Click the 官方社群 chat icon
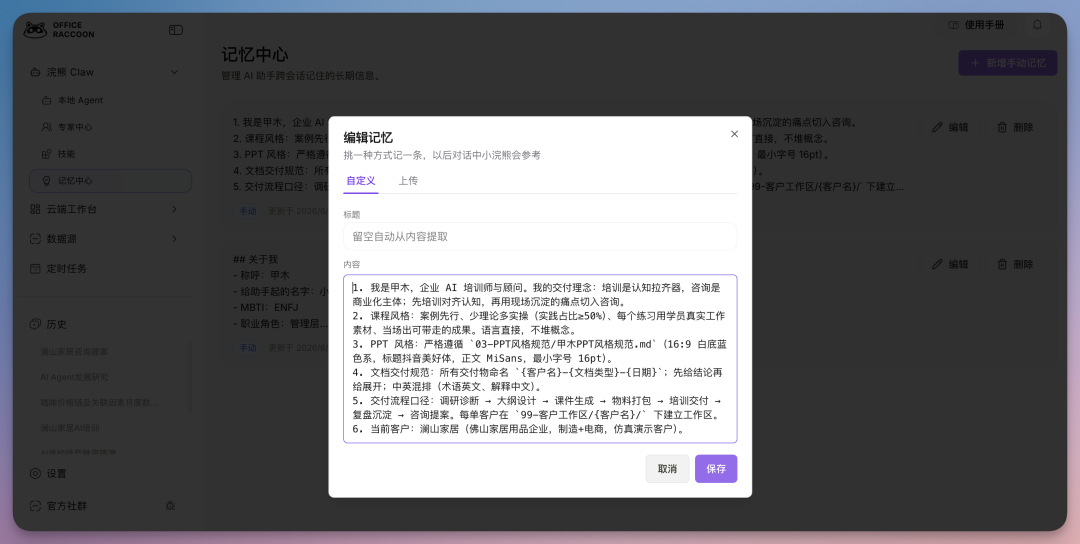The image size is (1080, 544). pos(35,505)
